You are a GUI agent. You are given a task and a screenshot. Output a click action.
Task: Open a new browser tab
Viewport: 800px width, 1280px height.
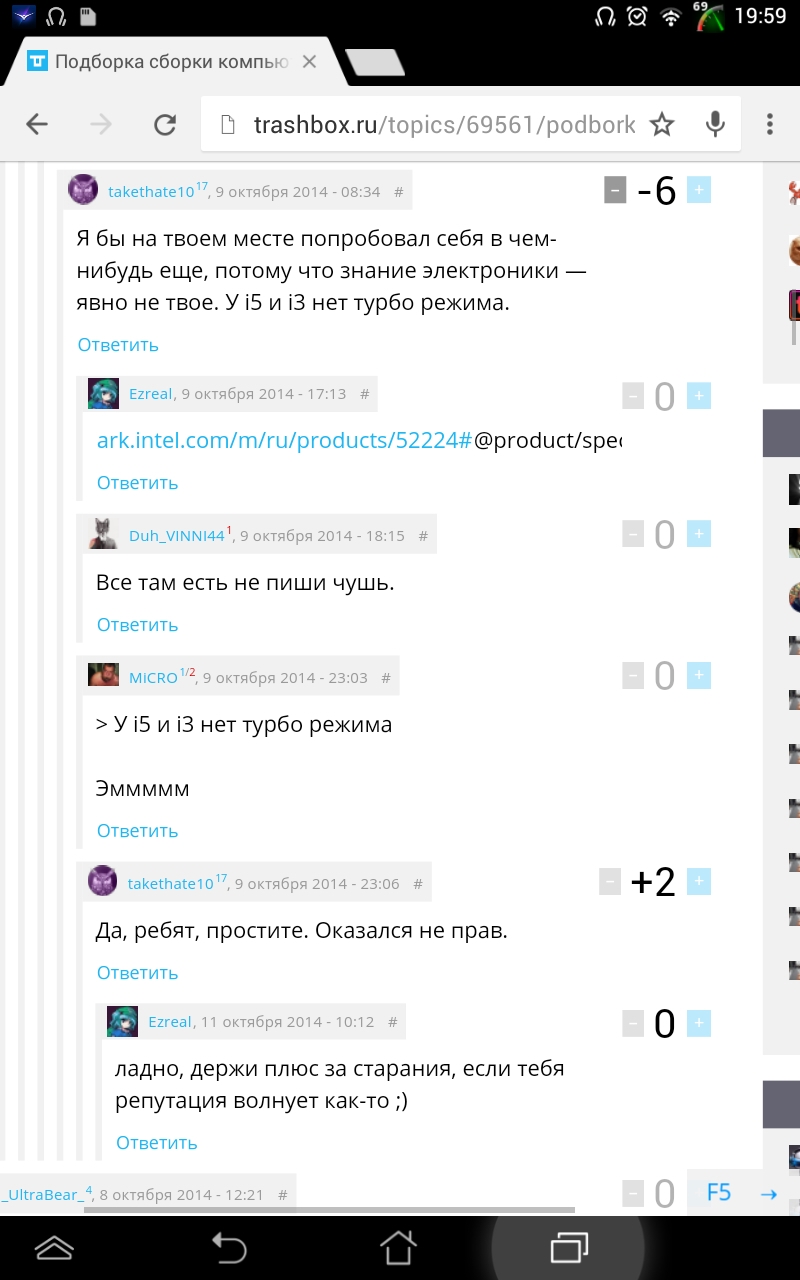375,62
